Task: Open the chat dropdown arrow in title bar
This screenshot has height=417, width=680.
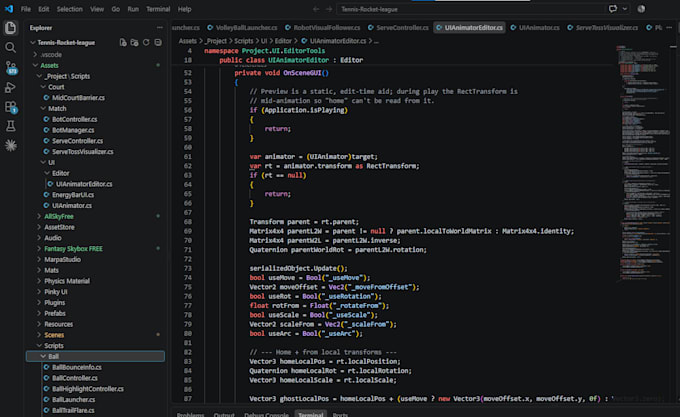Action: (x=624, y=9)
